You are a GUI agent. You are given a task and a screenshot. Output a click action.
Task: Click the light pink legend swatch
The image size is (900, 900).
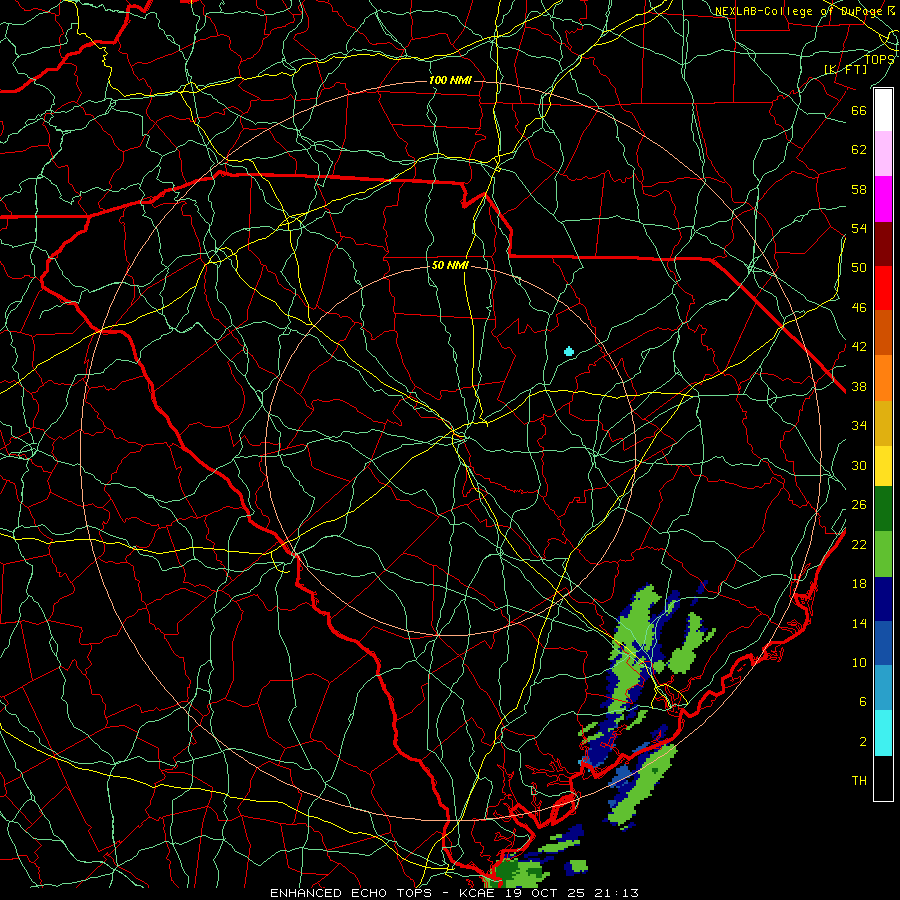(883, 153)
